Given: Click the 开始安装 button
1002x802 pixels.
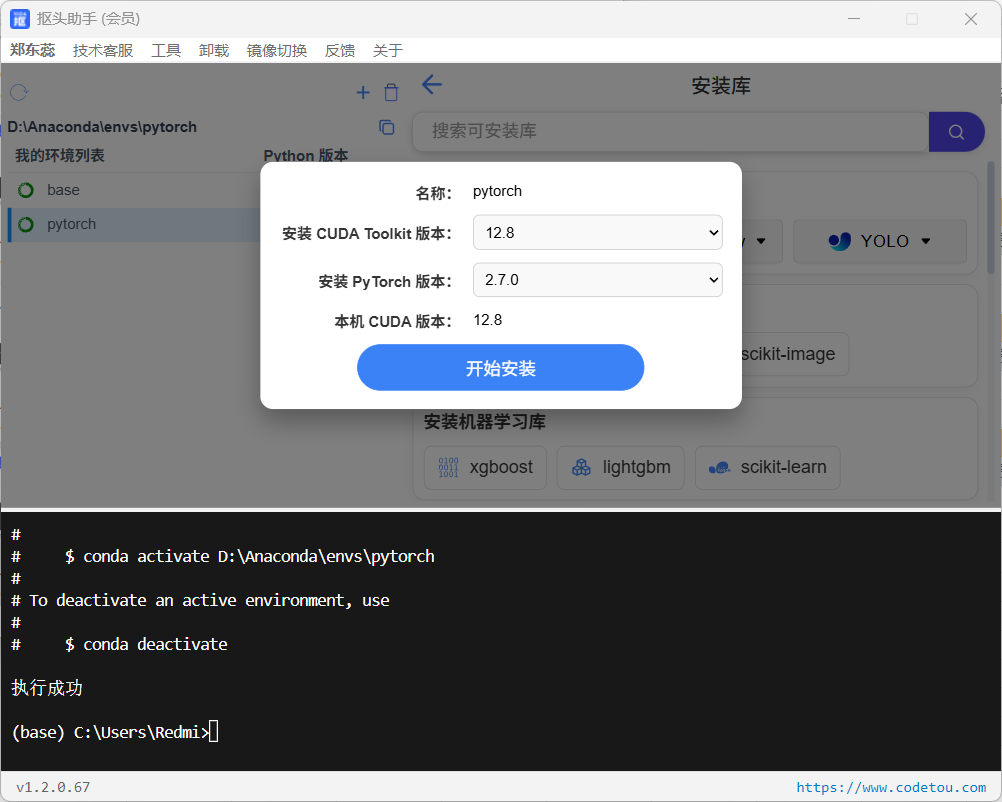Looking at the screenshot, I should coord(500,367).
